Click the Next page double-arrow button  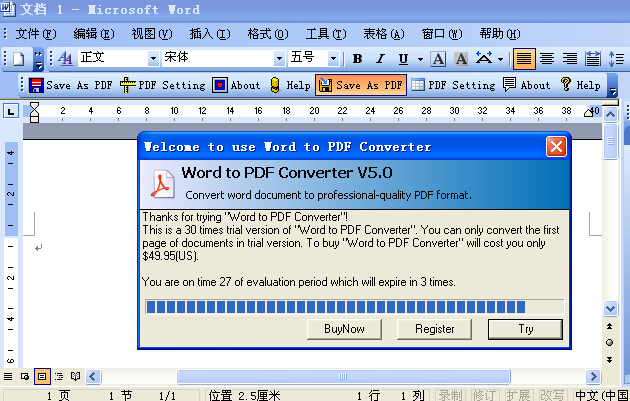[x=610, y=359]
